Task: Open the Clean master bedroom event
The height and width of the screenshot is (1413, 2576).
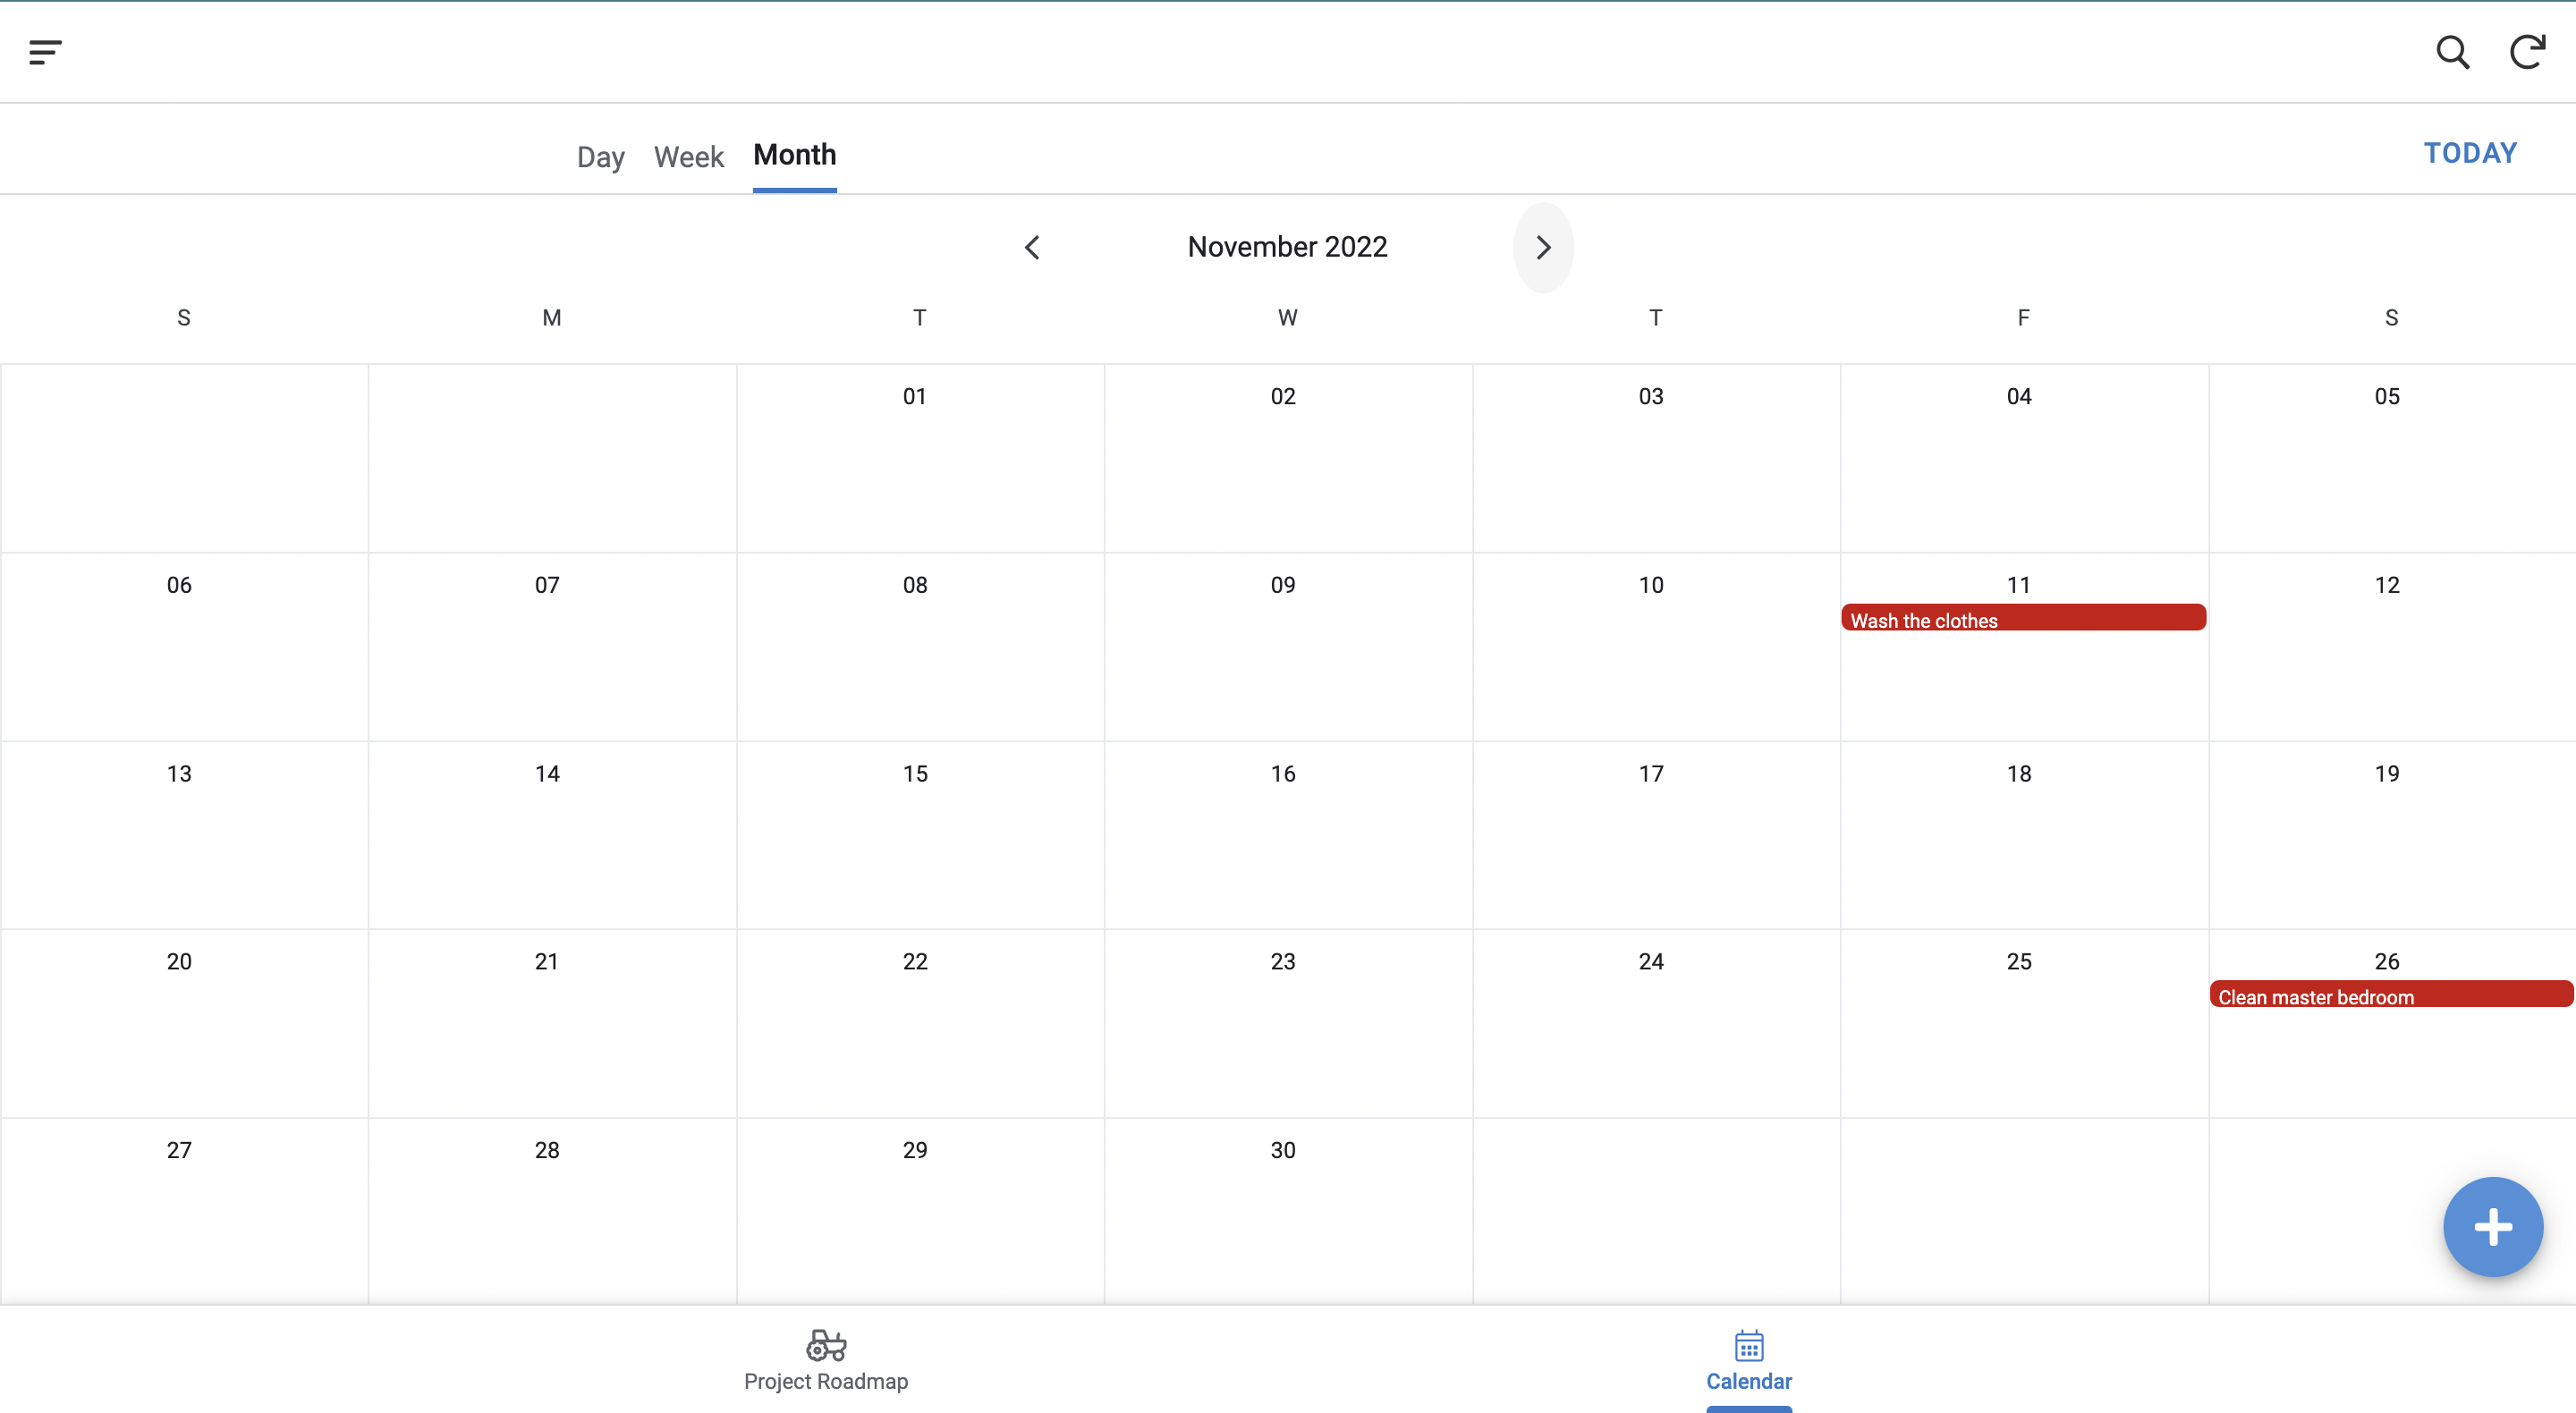Action: [2390, 995]
